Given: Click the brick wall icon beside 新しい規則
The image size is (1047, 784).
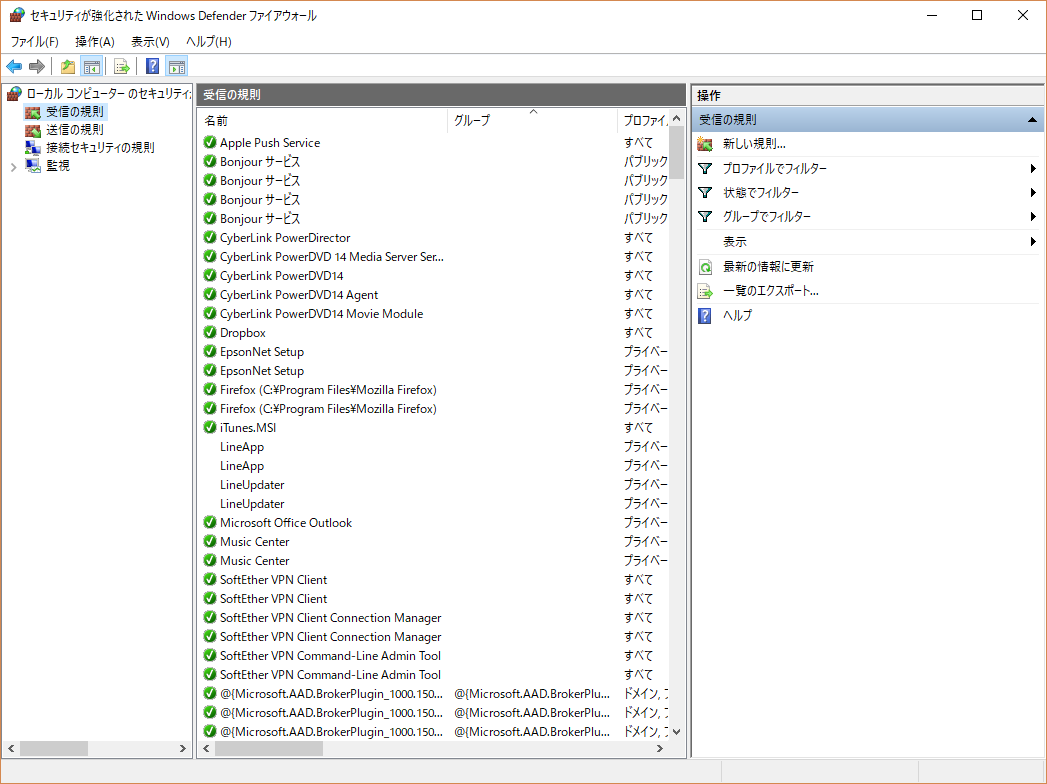Looking at the screenshot, I should click(x=705, y=144).
